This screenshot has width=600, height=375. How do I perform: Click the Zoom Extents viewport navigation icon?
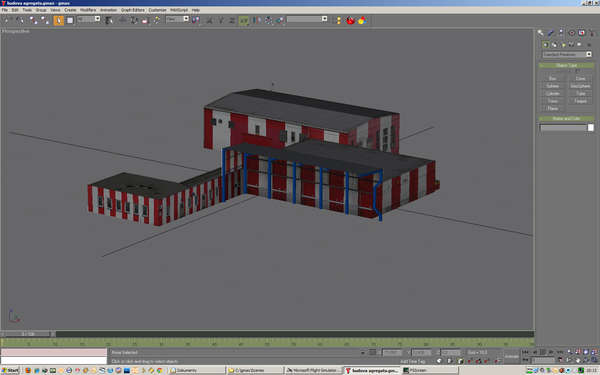click(x=586, y=352)
